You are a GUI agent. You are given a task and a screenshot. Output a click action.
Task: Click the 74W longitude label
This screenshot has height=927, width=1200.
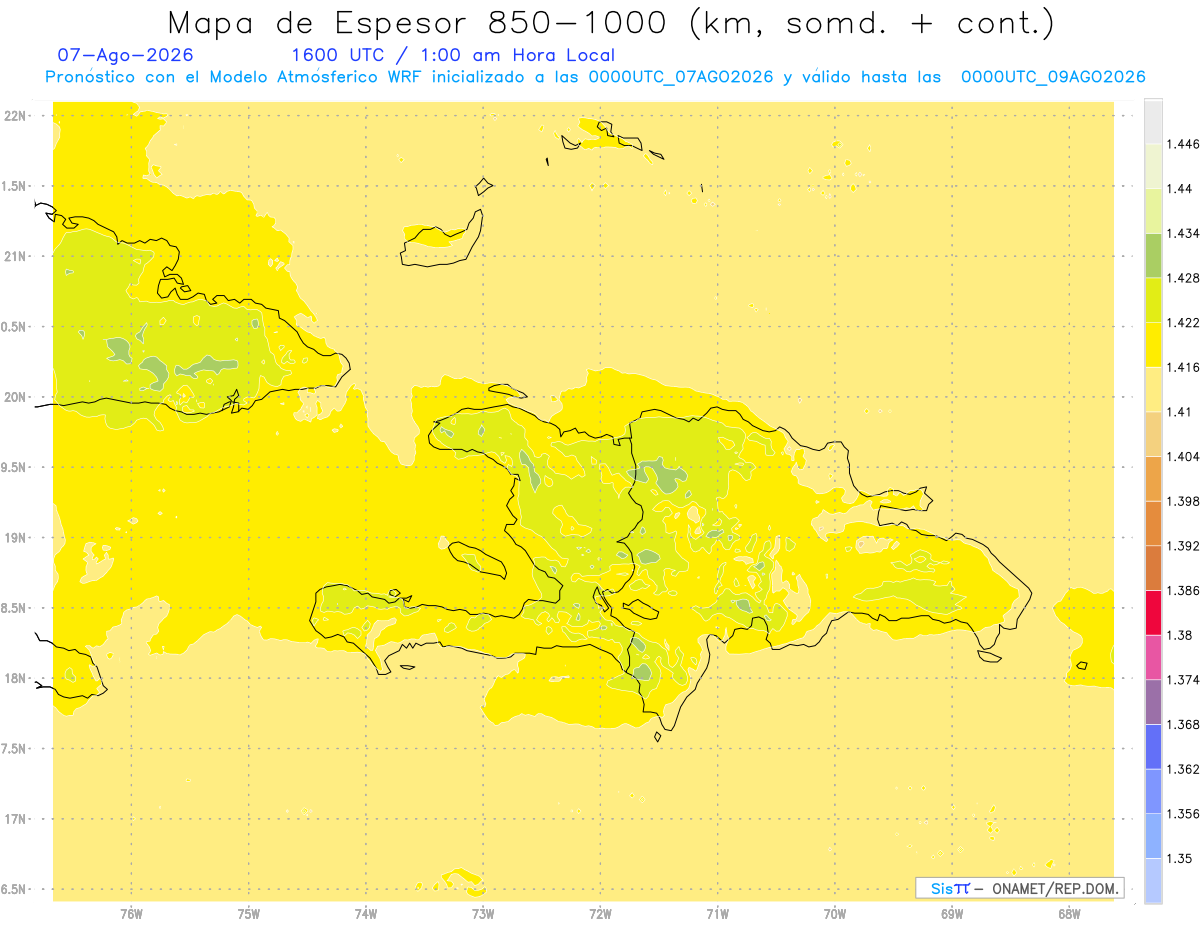[366, 914]
